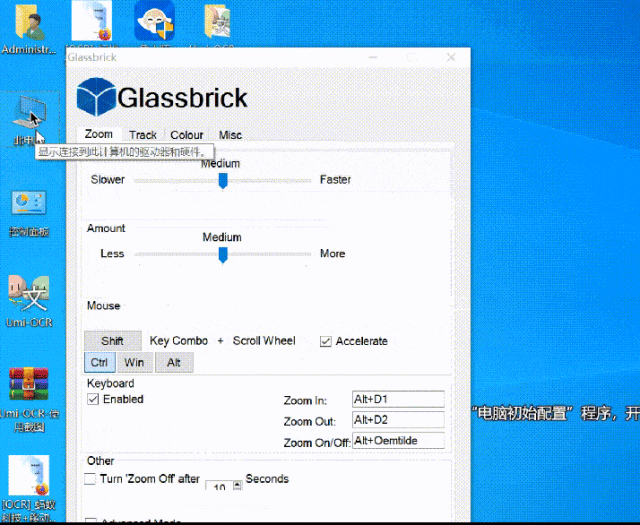Viewport: 640px width, 525px height.
Task: Open the Administrator folder desktop icon
Action: tap(29, 29)
